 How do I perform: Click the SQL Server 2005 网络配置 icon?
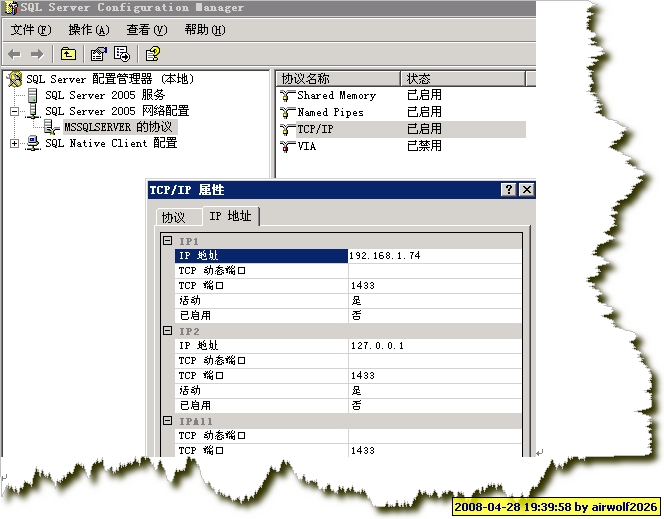tap(33, 111)
